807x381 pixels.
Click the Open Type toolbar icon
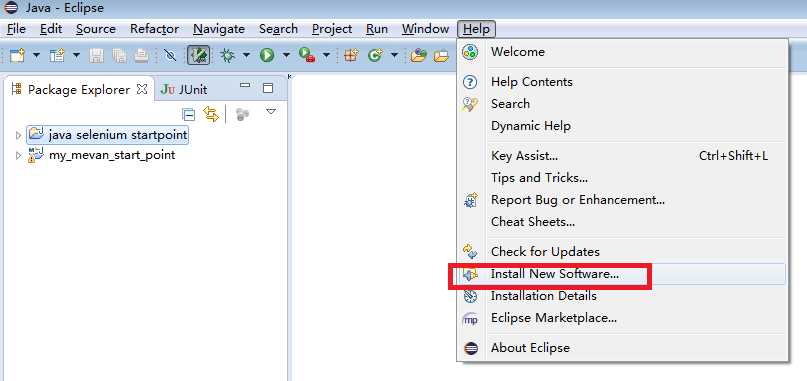point(418,55)
